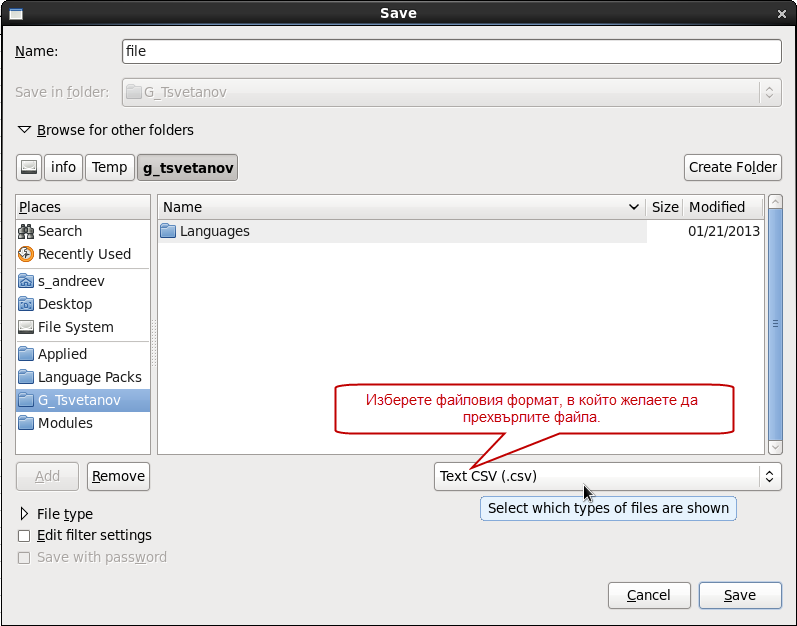Select Language Packs bookmark folder
The height and width of the screenshot is (626, 797).
pyautogui.click(x=89, y=377)
